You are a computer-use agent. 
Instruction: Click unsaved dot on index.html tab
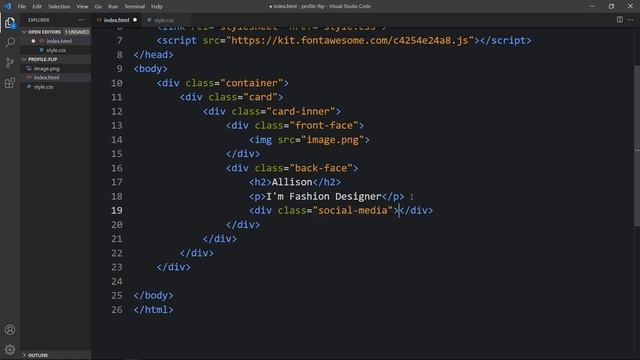135,20
